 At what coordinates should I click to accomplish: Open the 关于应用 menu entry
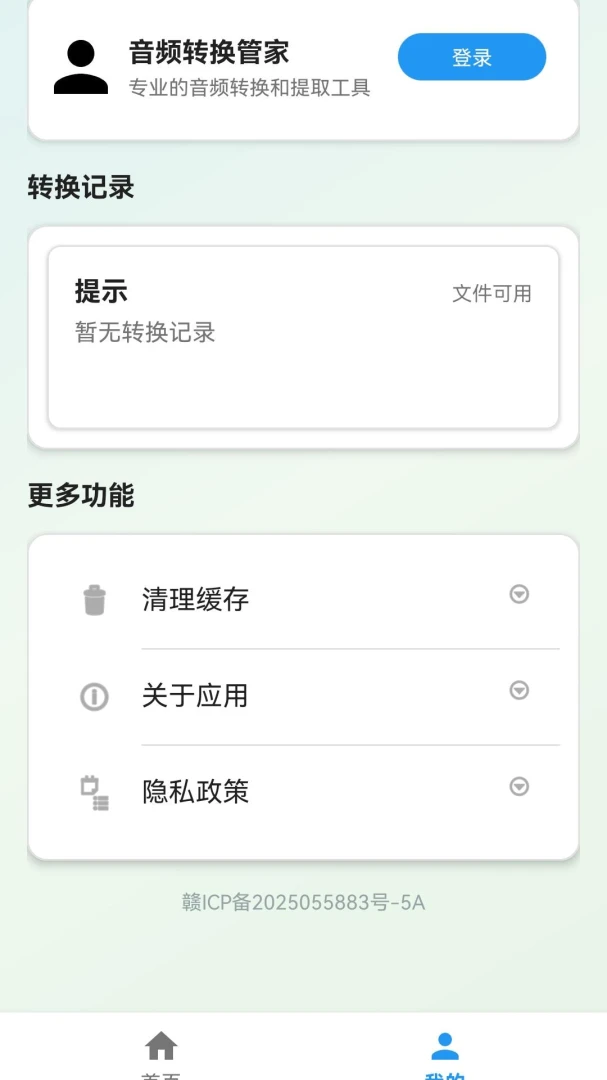[303, 696]
